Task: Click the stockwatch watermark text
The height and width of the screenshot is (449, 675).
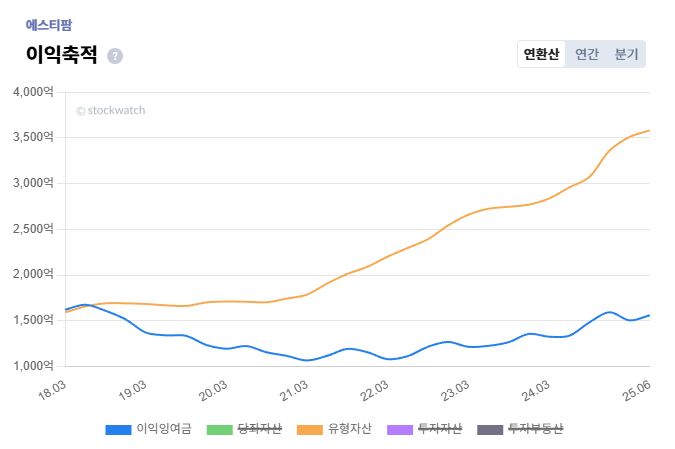Action: click(110, 110)
